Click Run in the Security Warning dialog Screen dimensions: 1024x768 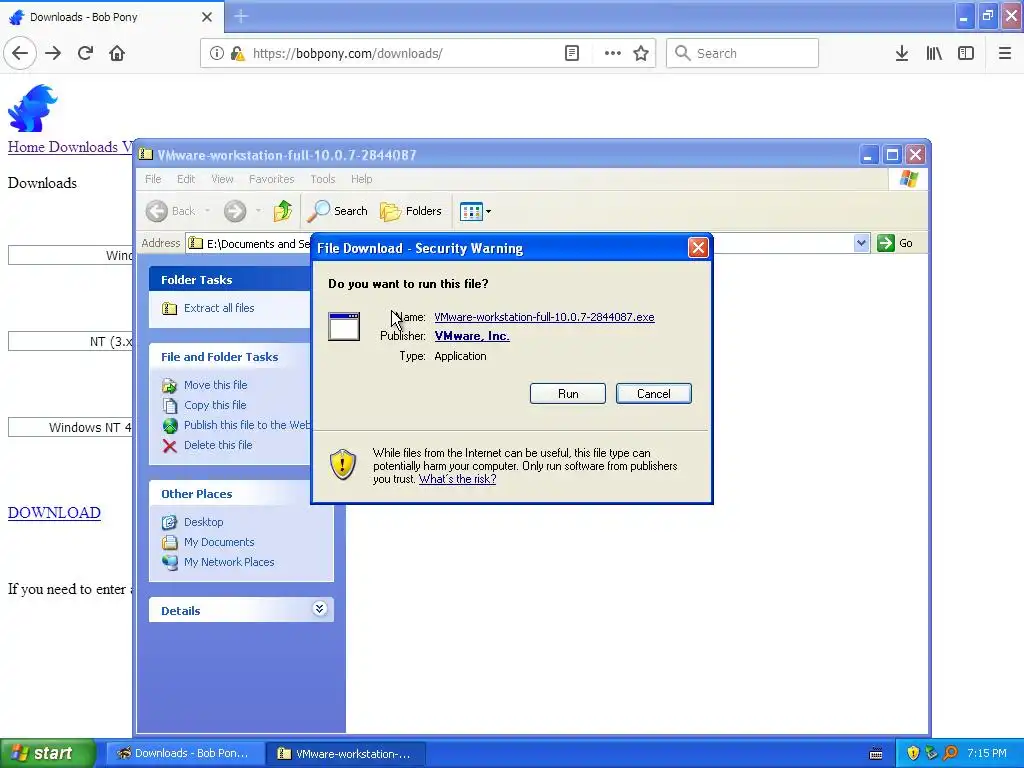(x=568, y=394)
